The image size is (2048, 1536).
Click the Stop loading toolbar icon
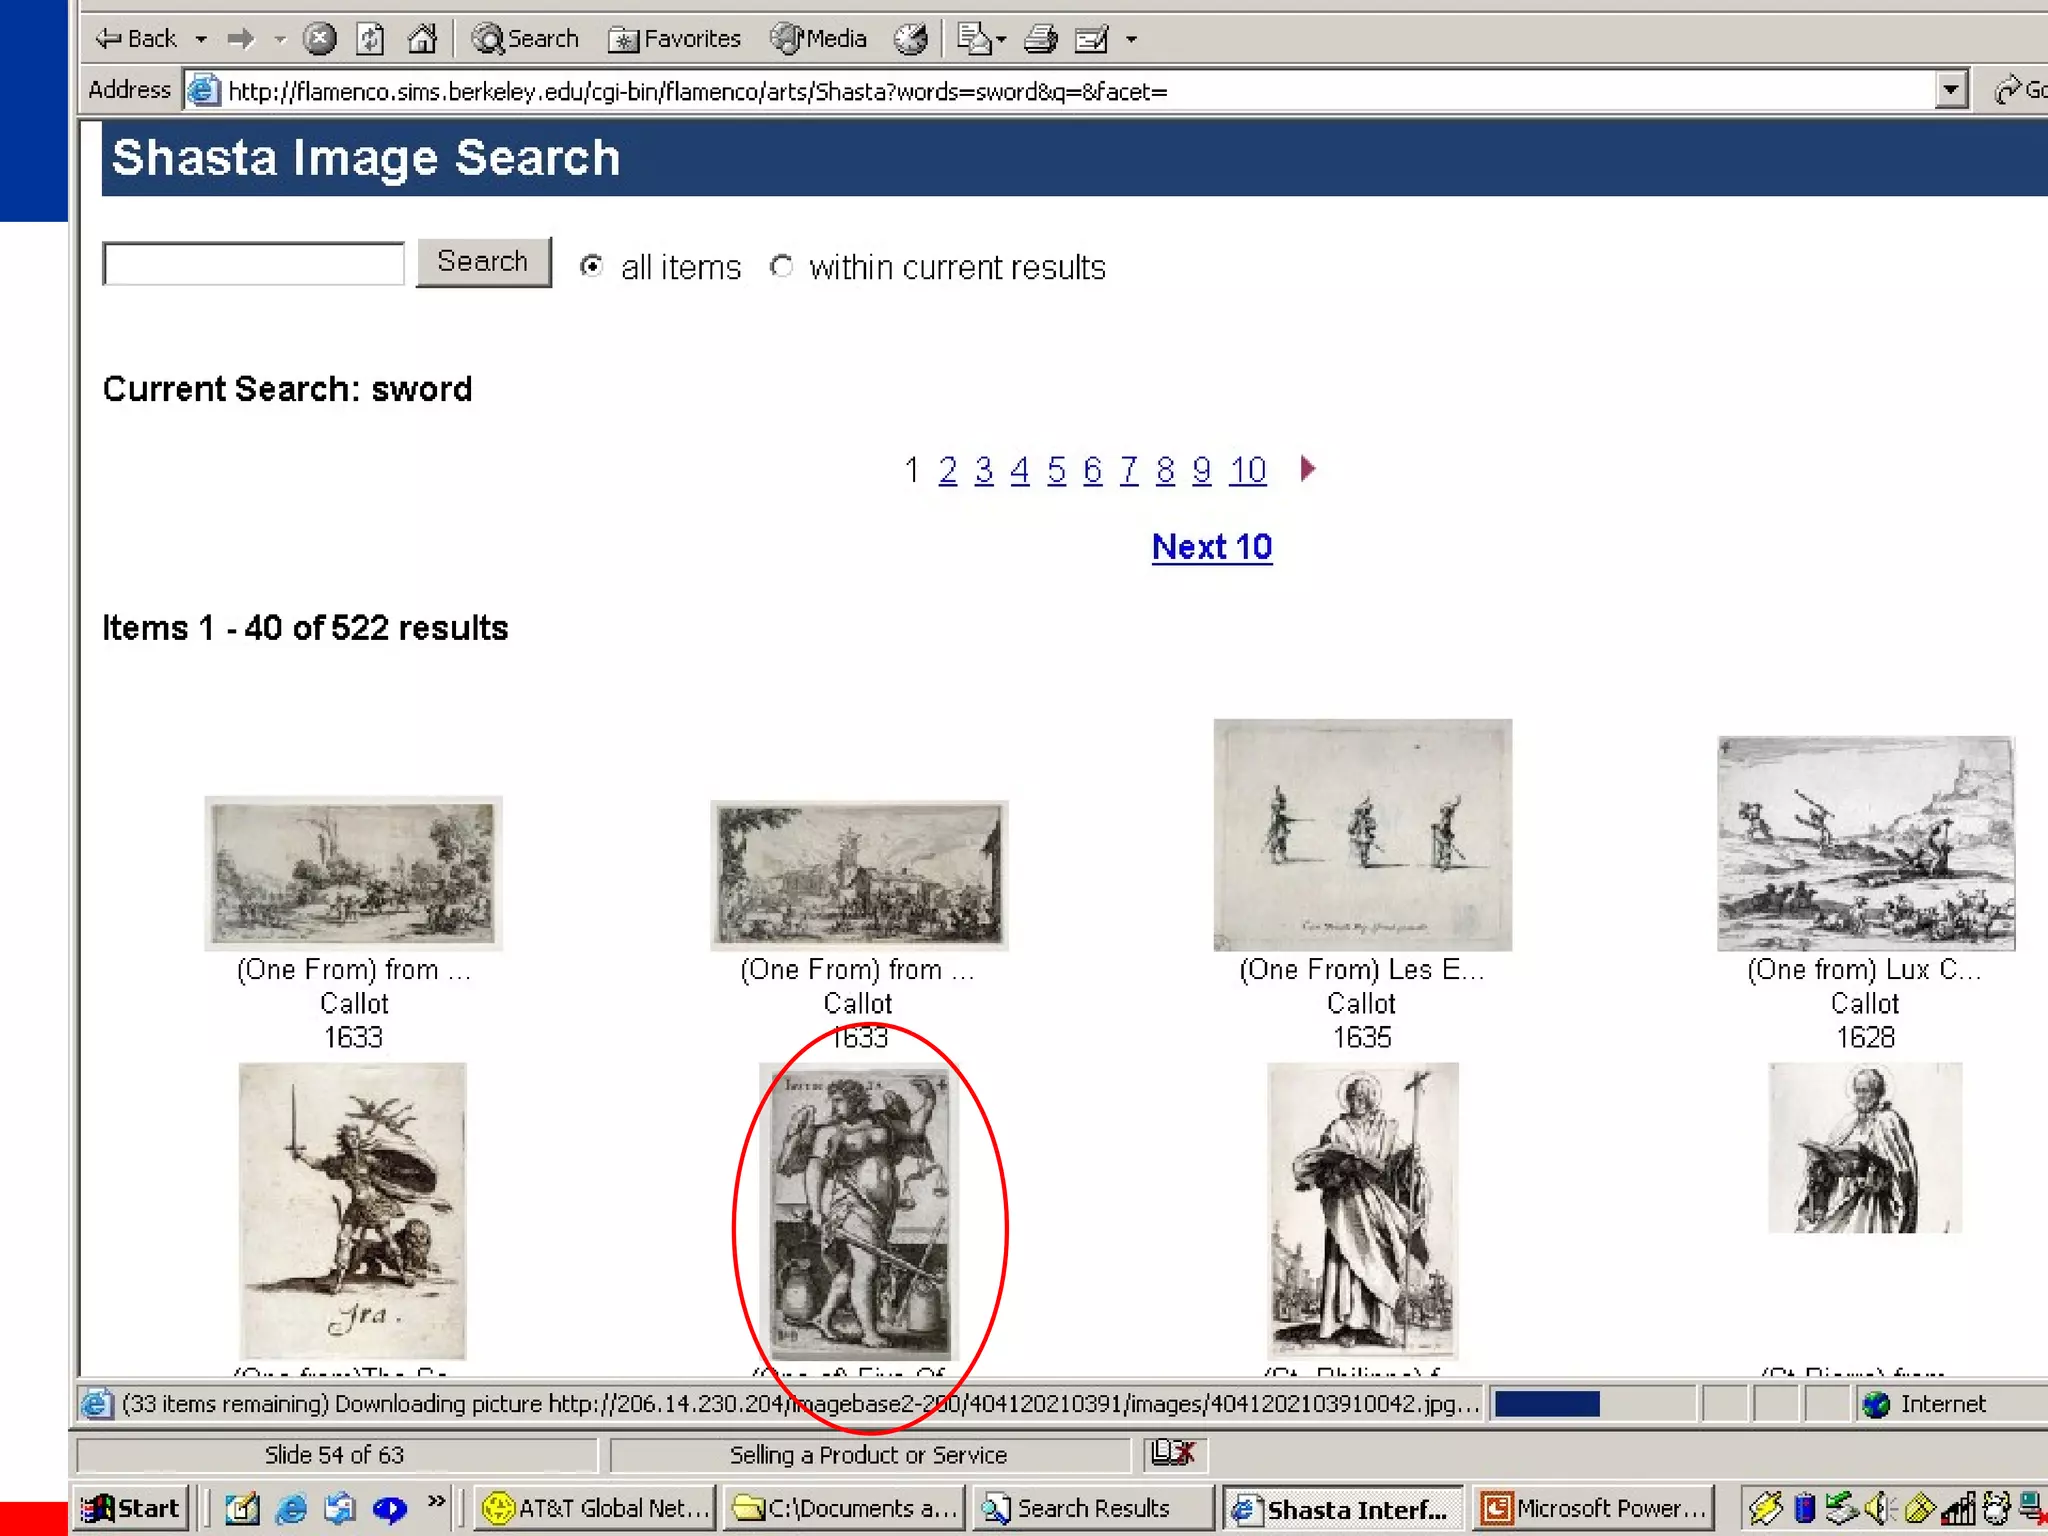(319, 39)
